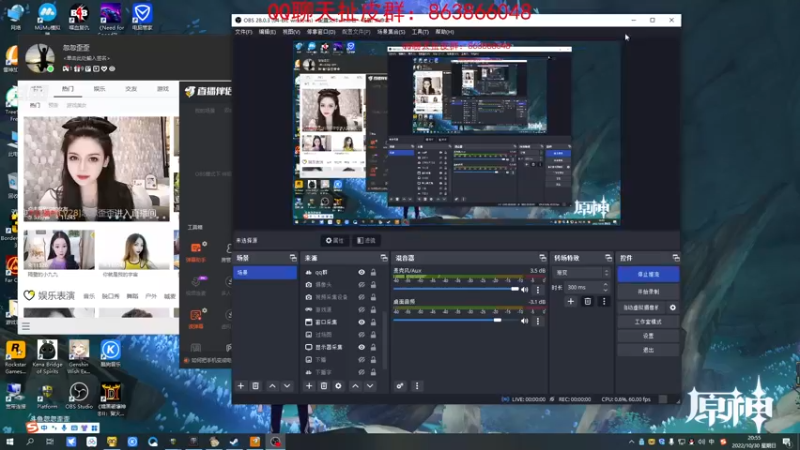Click the blue 停止推流 button
800x450 pixels.
tap(648, 274)
